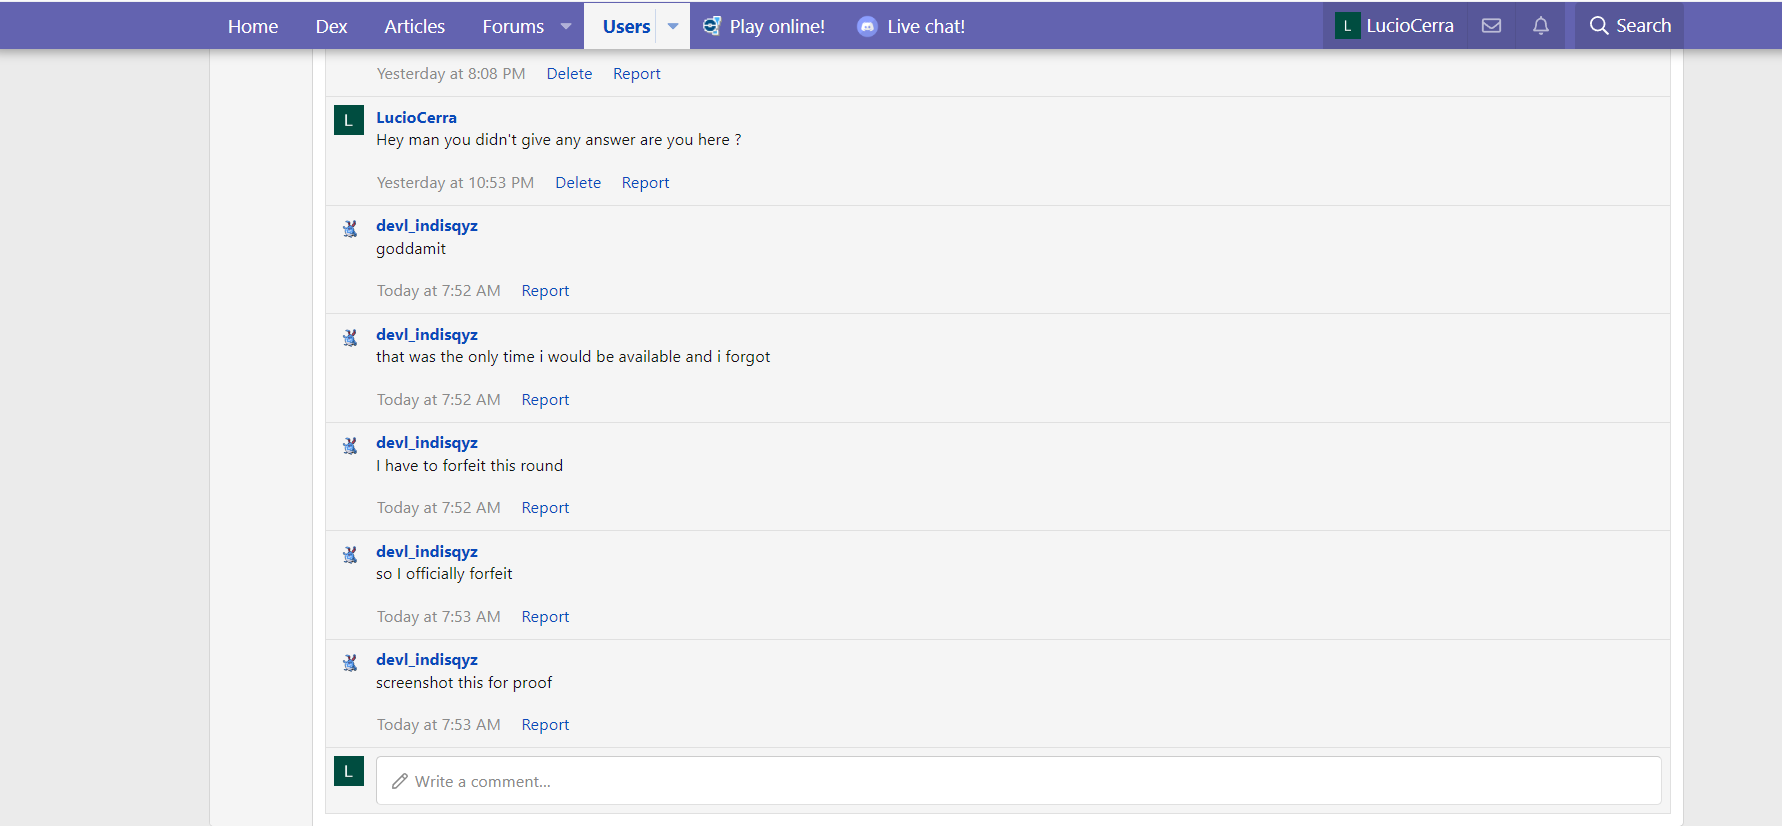Open devl_indisqyz name above 'so I officially forfeit'
This screenshot has height=826, width=1782.
(x=427, y=552)
